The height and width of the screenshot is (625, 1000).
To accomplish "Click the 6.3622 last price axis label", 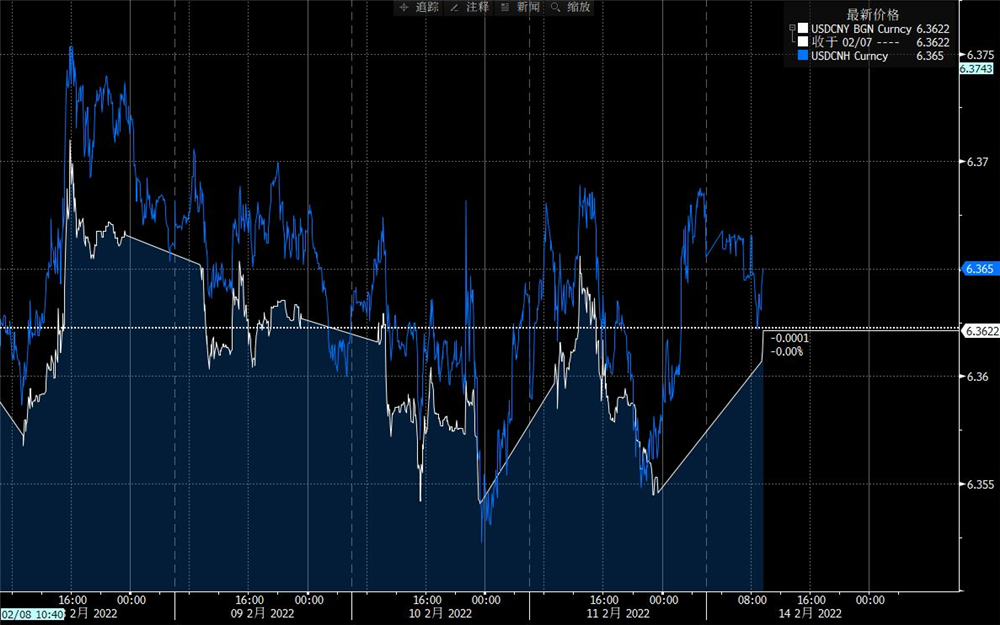I will point(980,329).
